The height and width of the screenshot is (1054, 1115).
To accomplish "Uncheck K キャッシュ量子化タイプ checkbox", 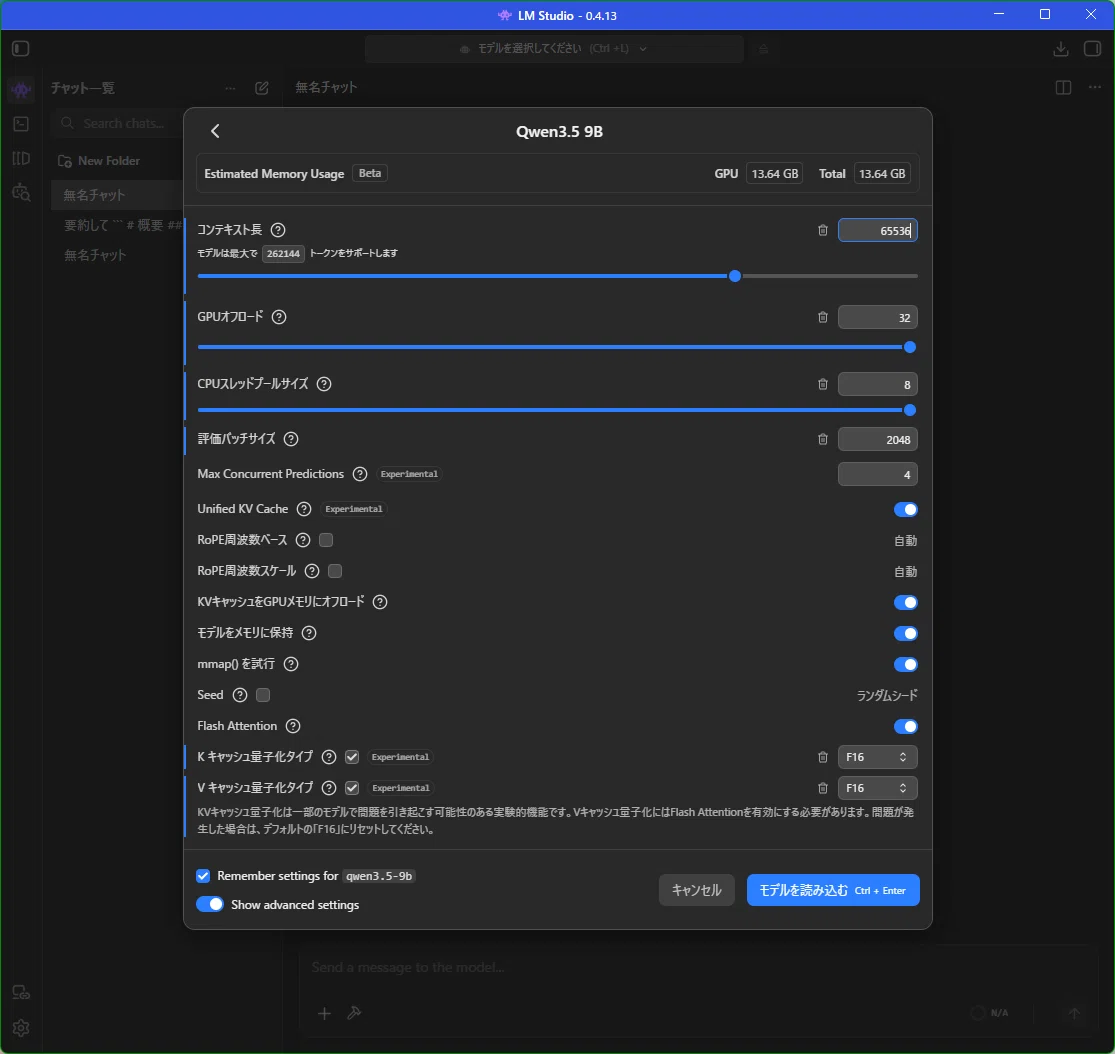I will (352, 757).
